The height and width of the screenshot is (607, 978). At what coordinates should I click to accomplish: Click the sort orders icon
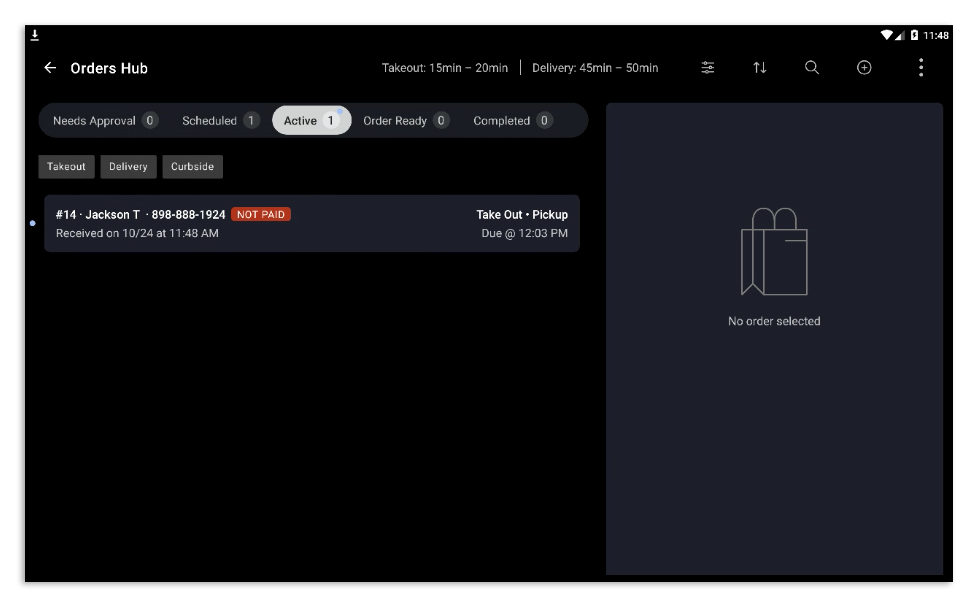click(760, 68)
